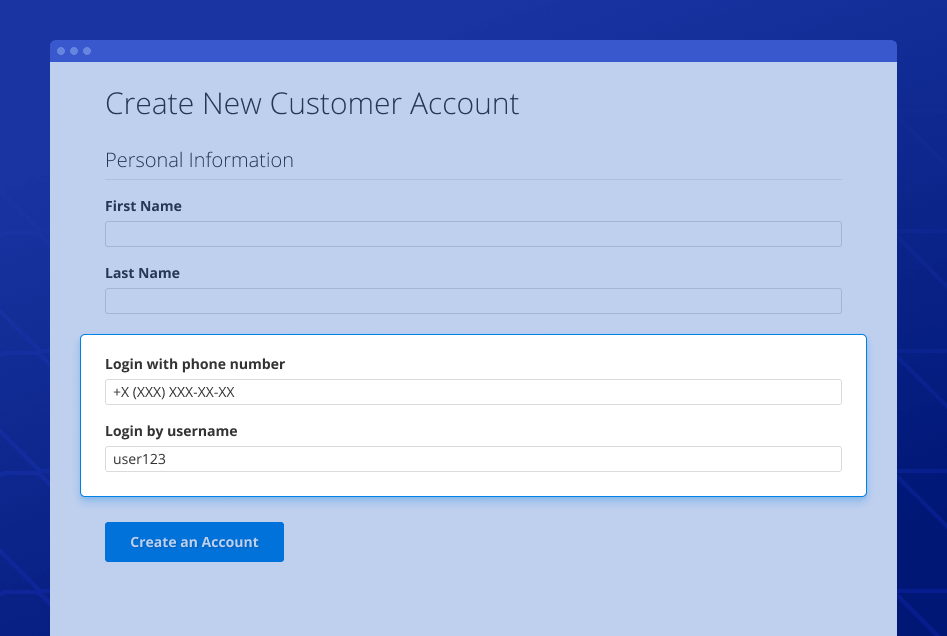This screenshot has height=636, width=947.
Task: Click the middle window dot in title bar
Action: pyautogui.click(x=74, y=51)
